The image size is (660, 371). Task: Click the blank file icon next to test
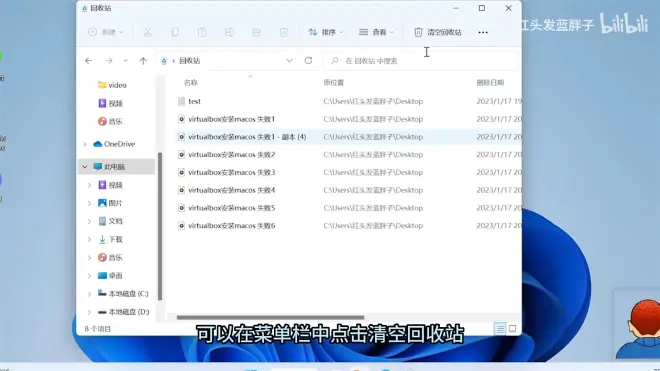[181, 101]
